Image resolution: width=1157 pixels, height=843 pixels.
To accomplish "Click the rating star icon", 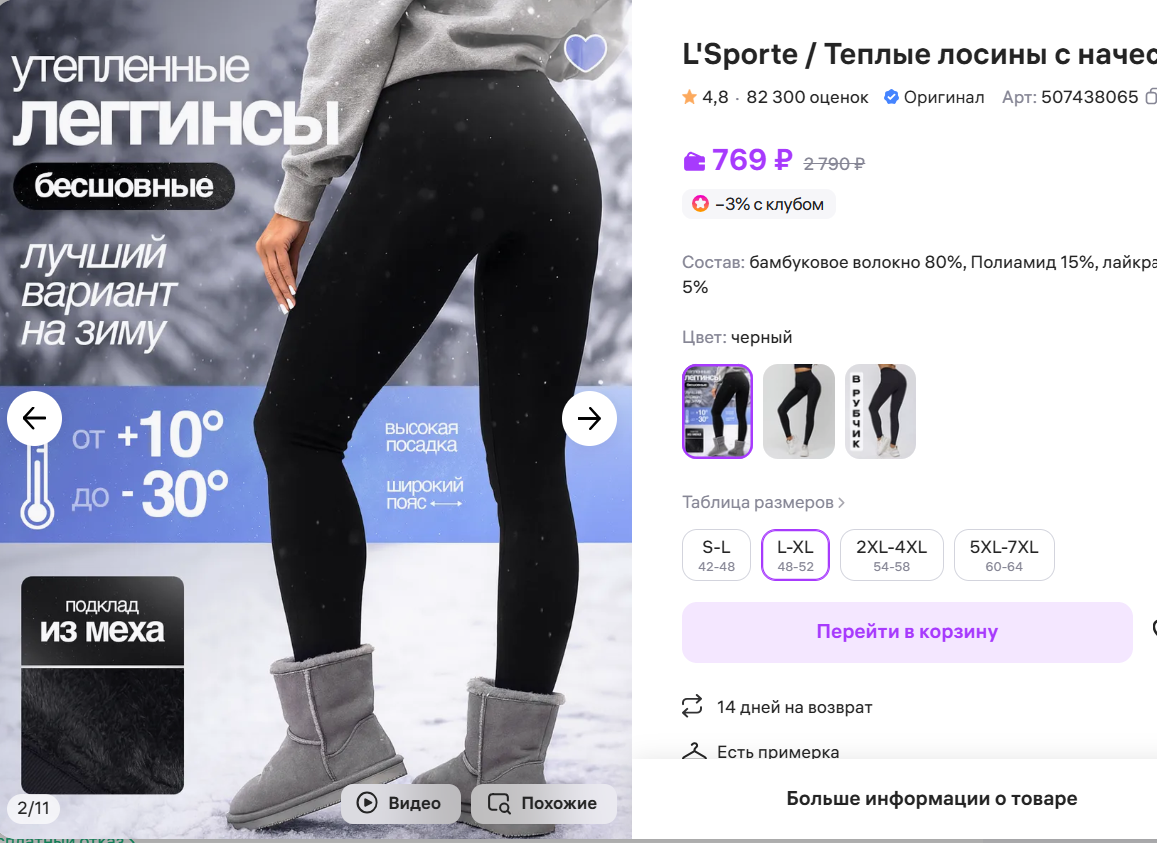I will (689, 97).
